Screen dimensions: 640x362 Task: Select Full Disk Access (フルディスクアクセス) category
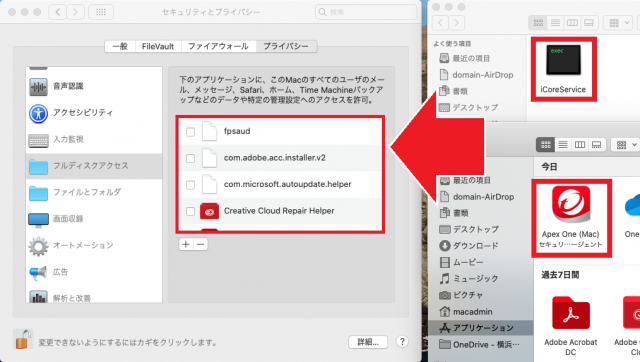(94, 166)
